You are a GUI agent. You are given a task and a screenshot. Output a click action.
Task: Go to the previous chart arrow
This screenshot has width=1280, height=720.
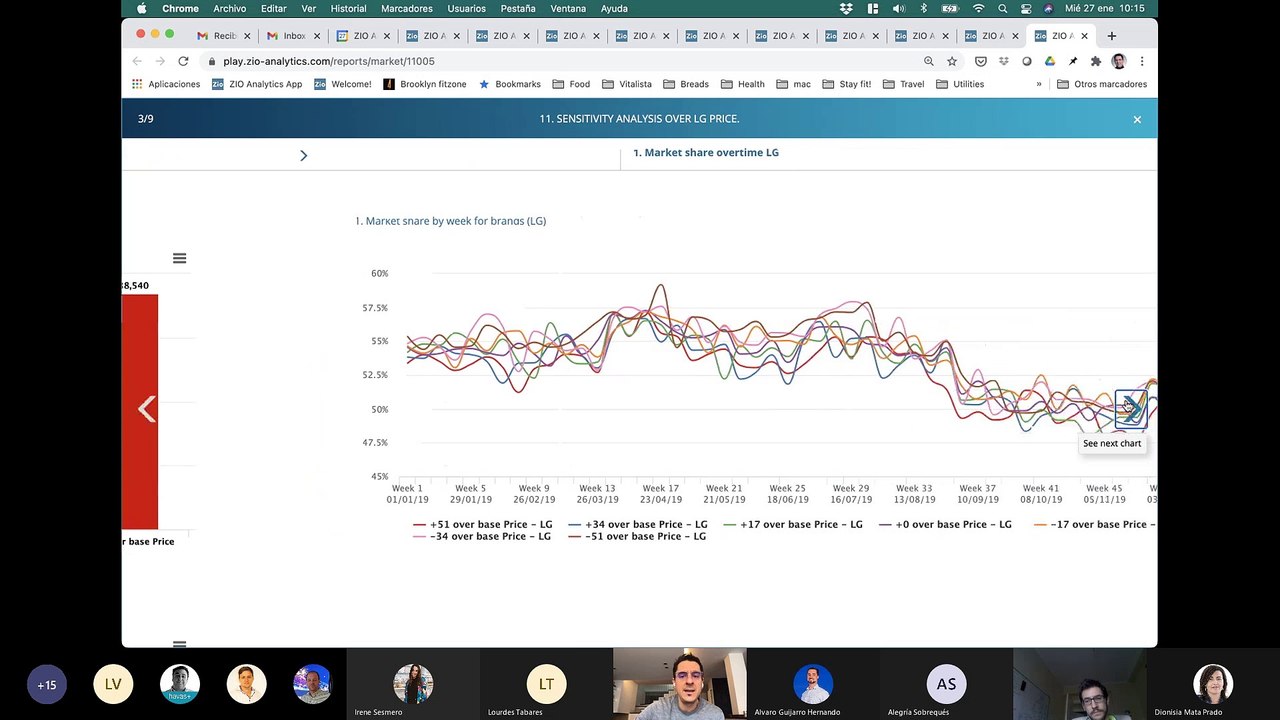[147, 408]
